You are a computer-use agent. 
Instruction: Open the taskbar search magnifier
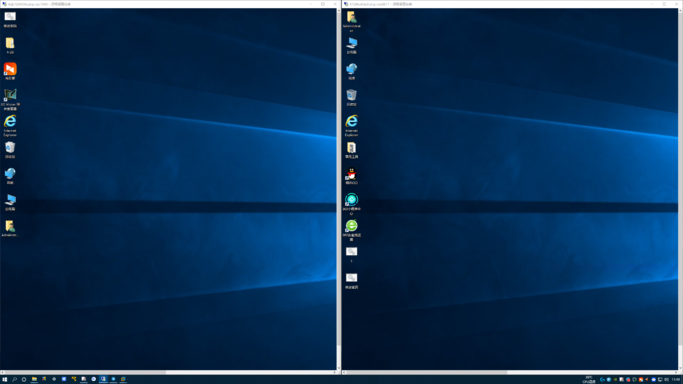(x=14, y=379)
